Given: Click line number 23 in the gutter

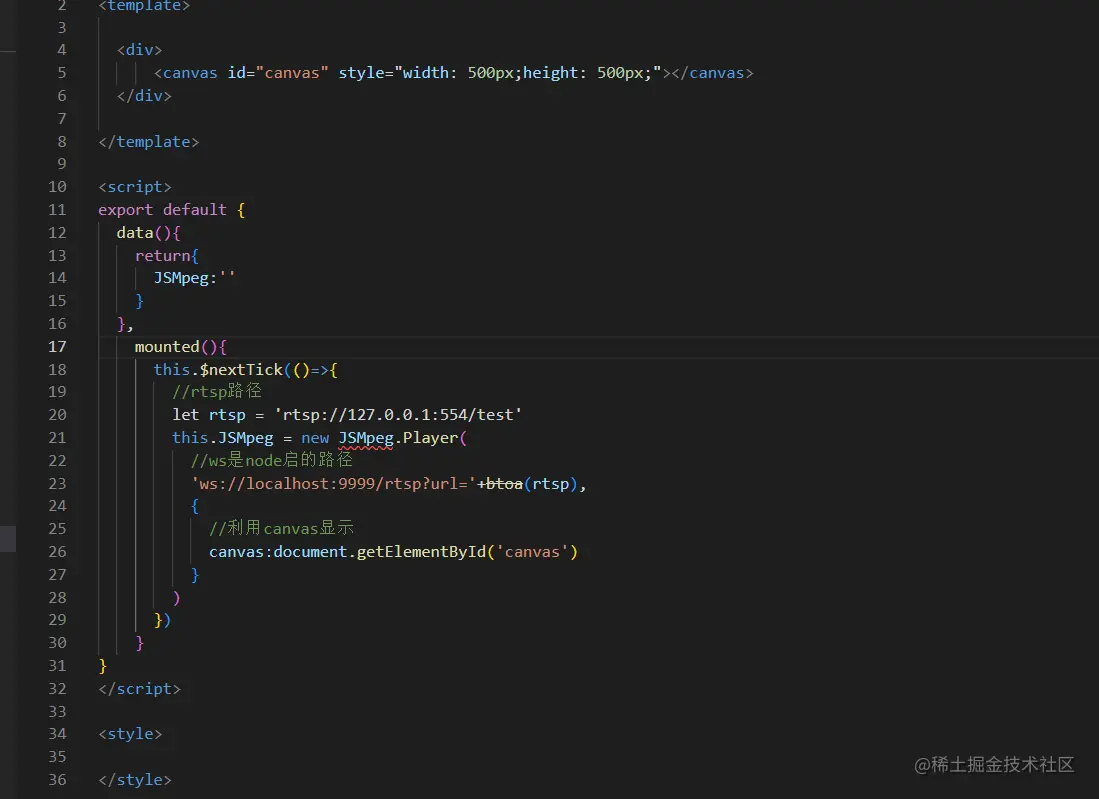Looking at the screenshot, I should [x=57, y=484].
